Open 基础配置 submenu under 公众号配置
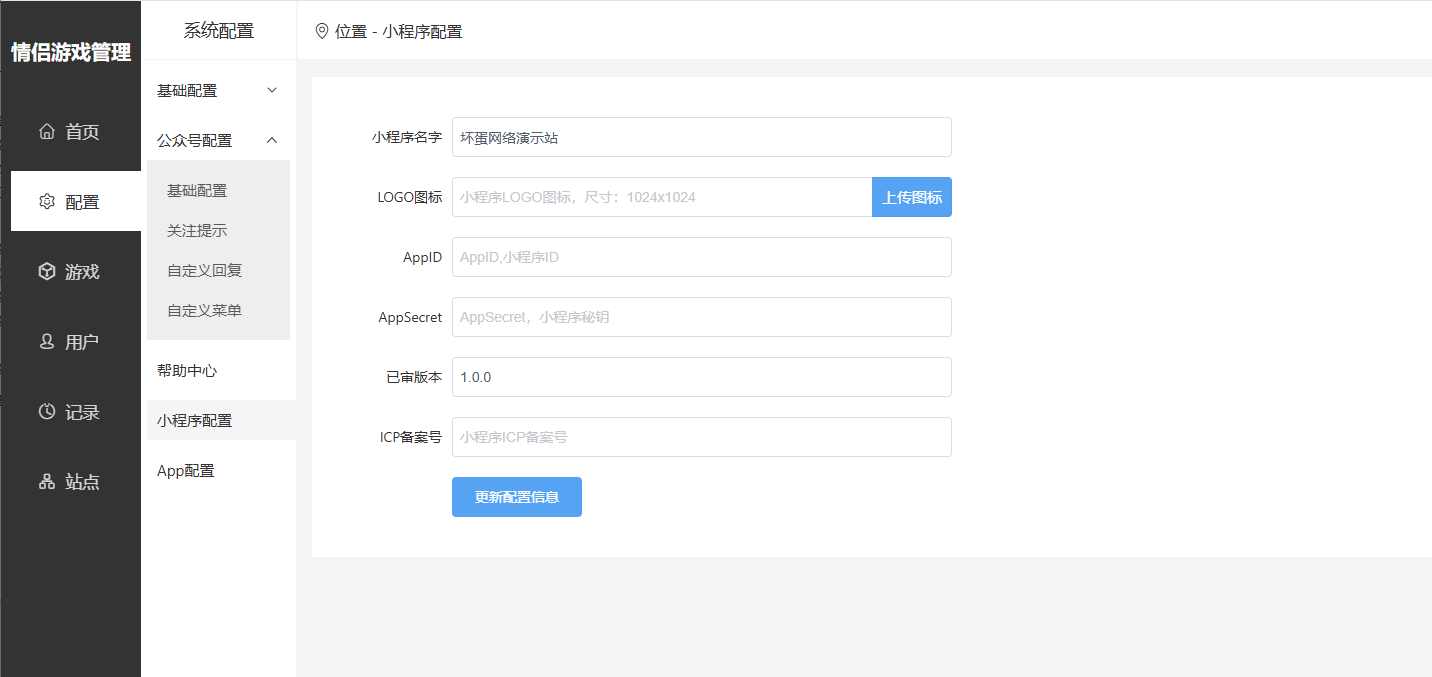 (x=218, y=190)
